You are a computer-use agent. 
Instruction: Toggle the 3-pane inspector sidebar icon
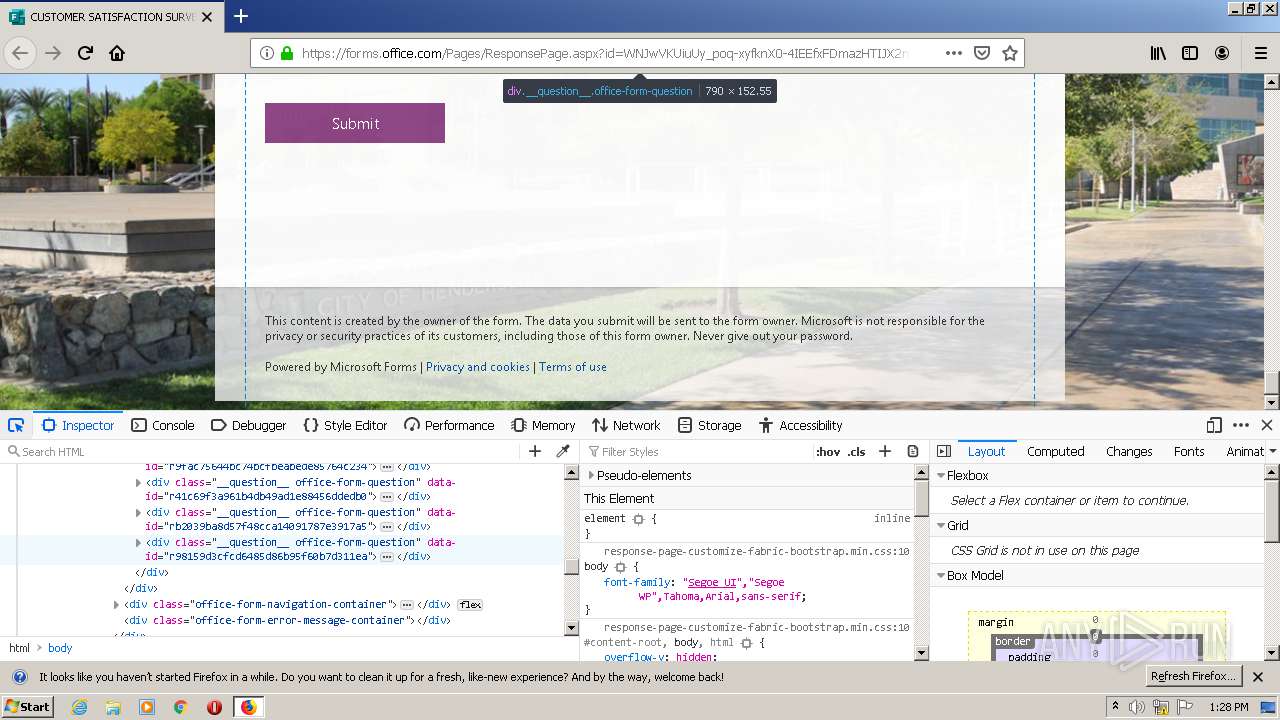[944, 451]
